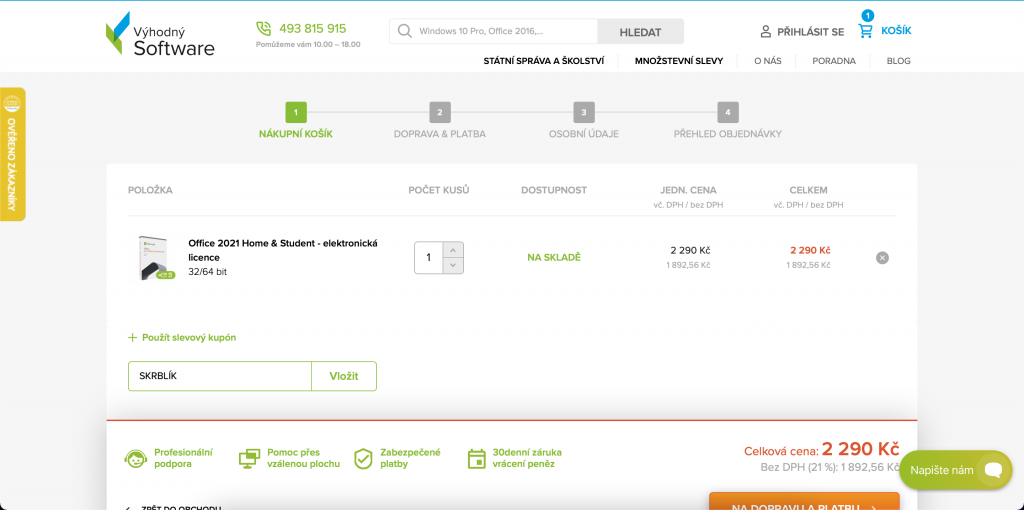
Task: Click the NA SKLADĚ availability text
Action: 554,257
